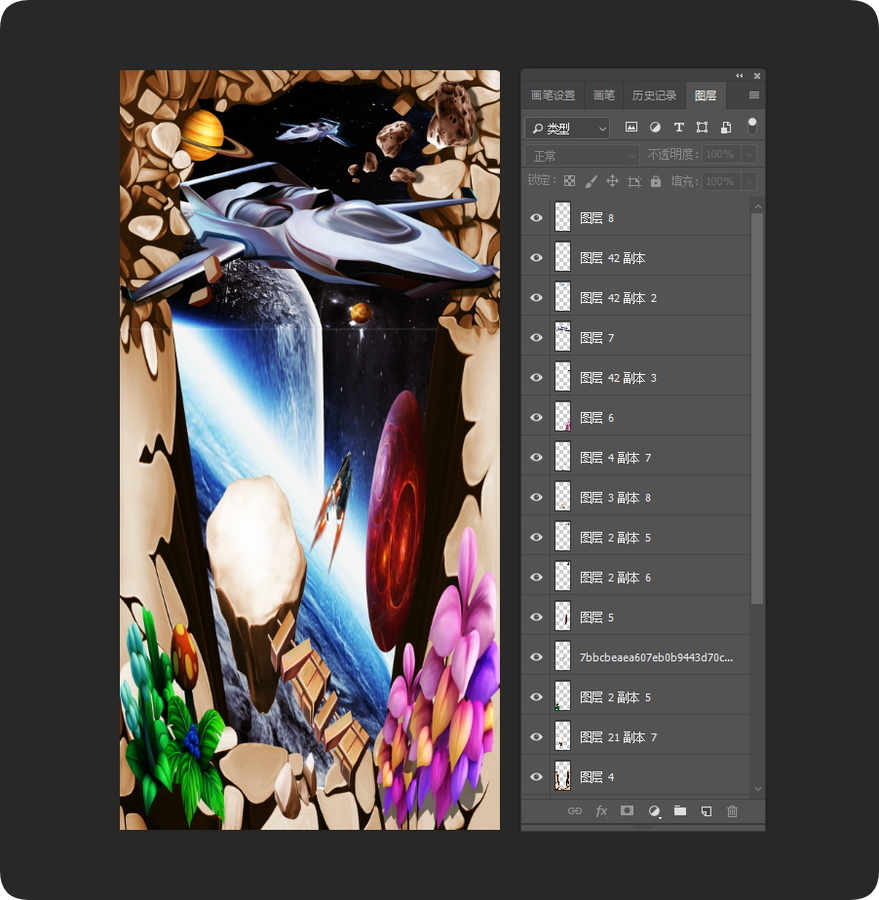The height and width of the screenshot is (900, 879).
Task: Toggle visibility of 图层 42 副本
Action: click(x=536, y=258)
